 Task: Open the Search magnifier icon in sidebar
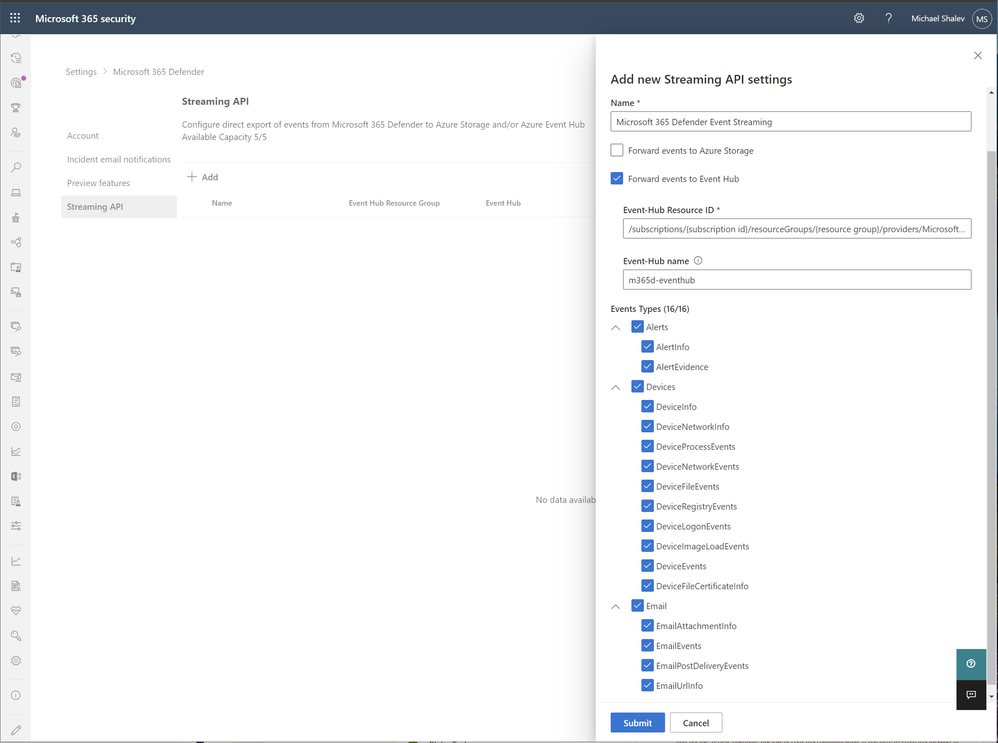pyautogui.click(x=16, y=167)
